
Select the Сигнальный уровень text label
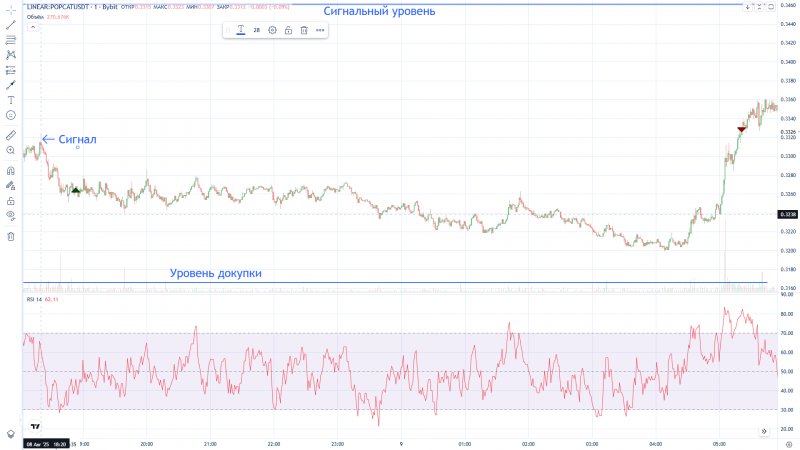click(379, 11)
